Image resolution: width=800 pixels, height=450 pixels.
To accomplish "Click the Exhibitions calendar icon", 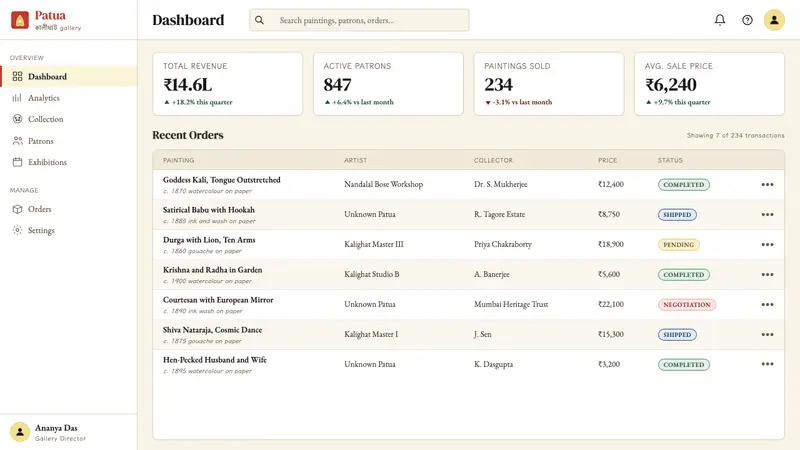I will tap(17, 162).
